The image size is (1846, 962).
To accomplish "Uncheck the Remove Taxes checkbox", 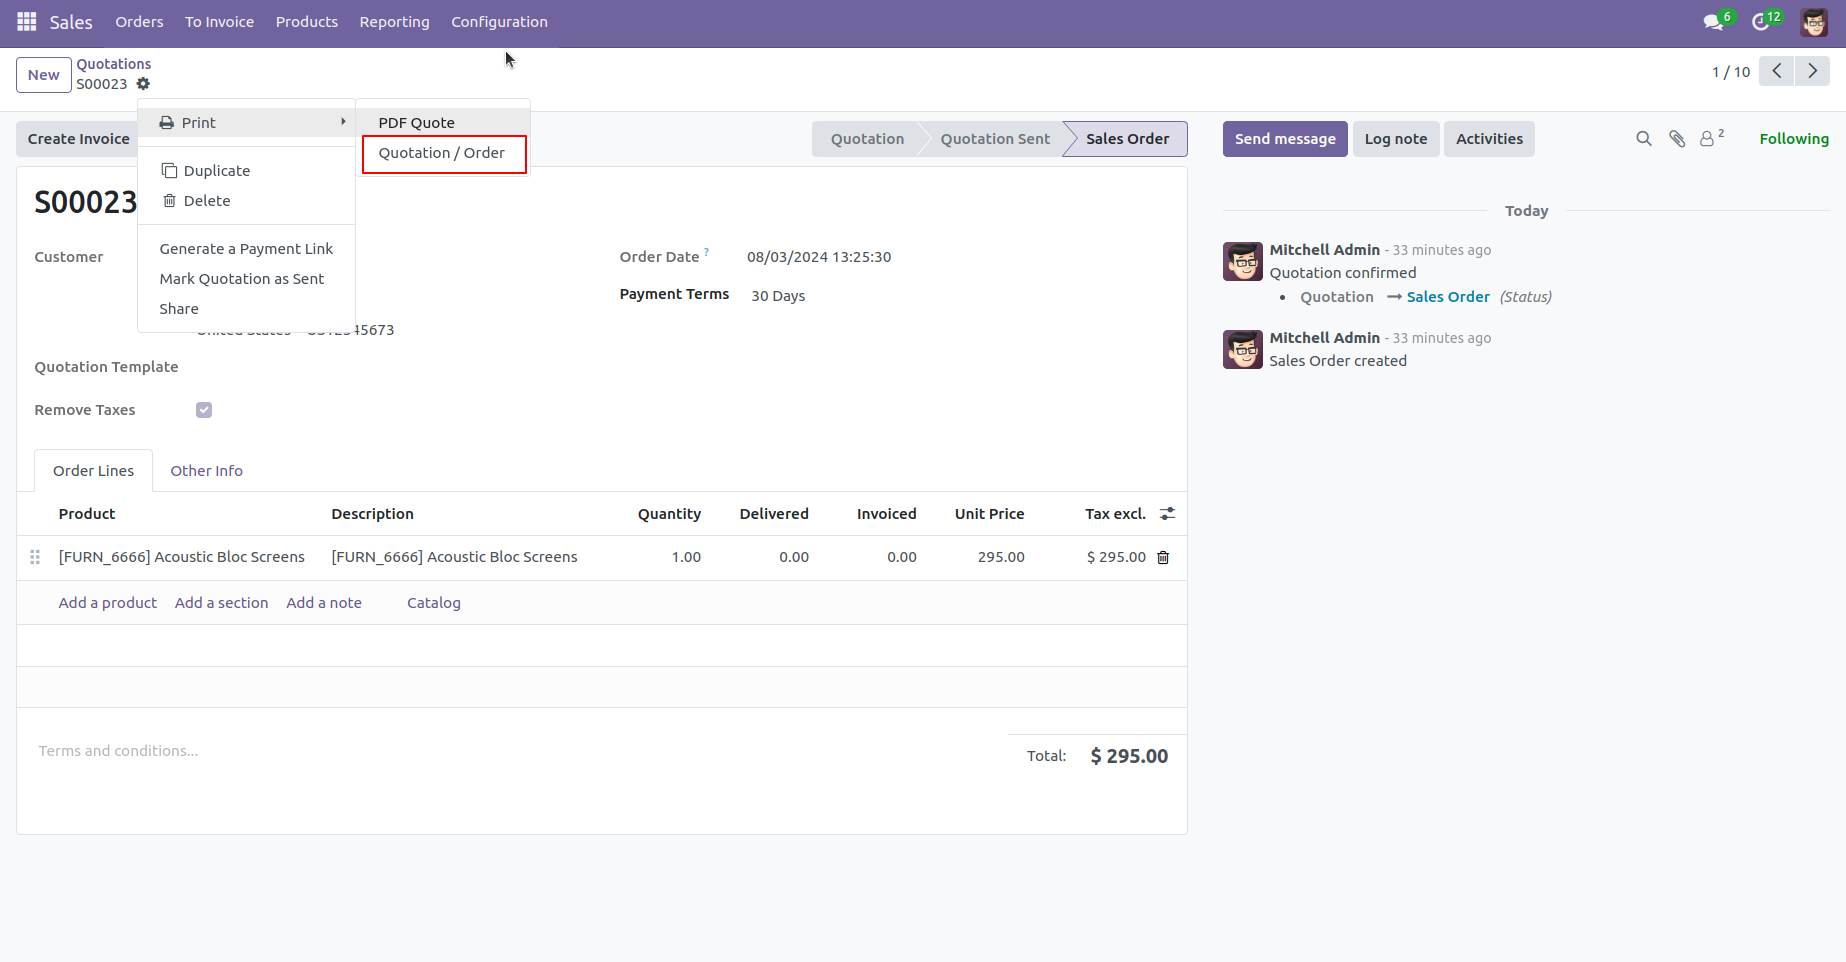I will (203, 409).
